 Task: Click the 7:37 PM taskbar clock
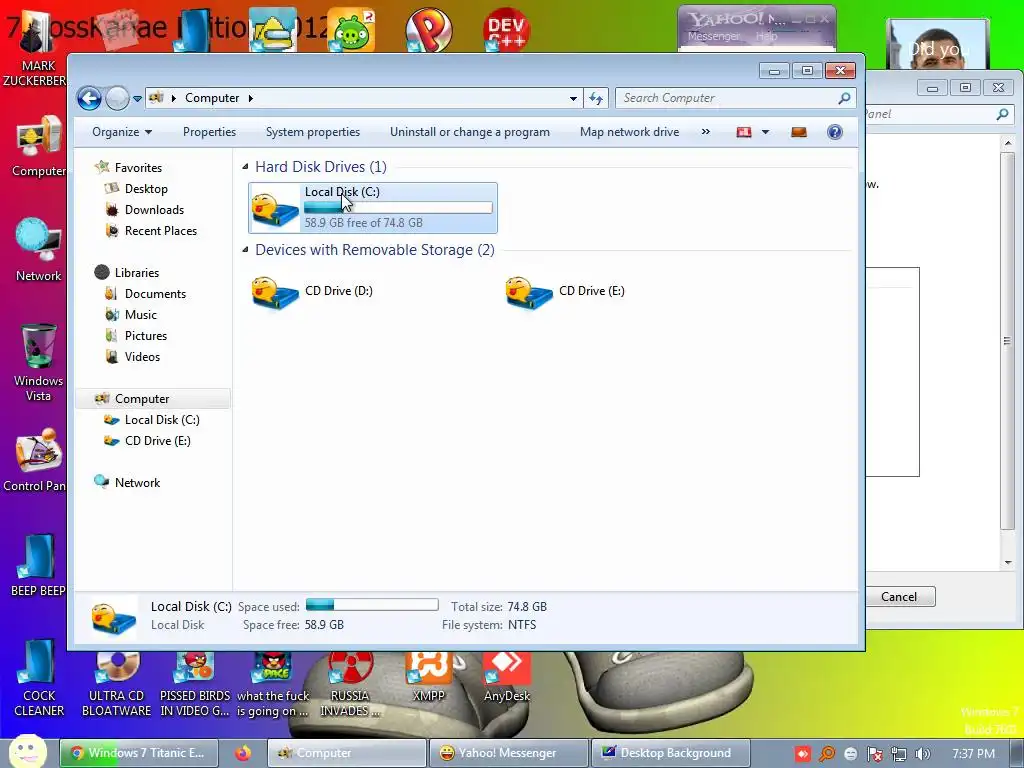974,754
